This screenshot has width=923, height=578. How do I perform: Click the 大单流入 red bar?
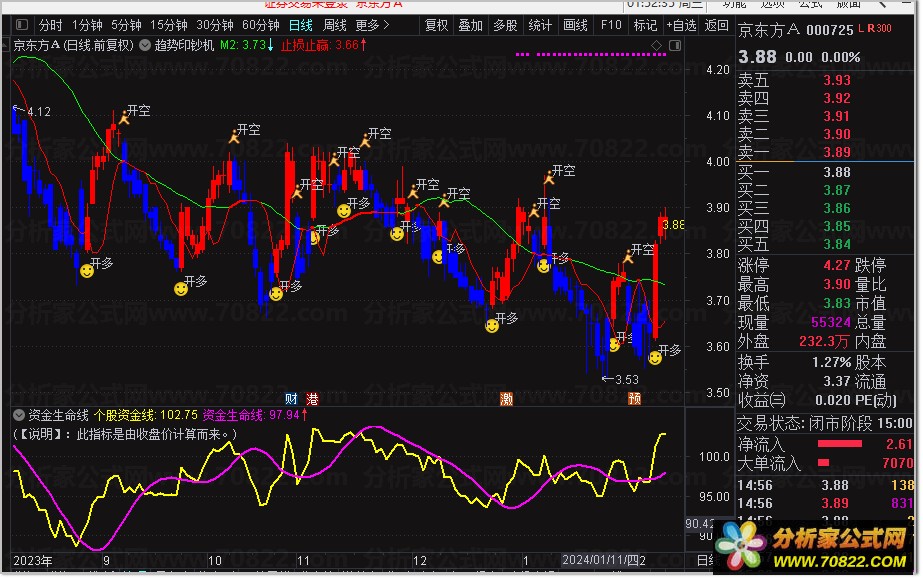click(x=824, y=463)
